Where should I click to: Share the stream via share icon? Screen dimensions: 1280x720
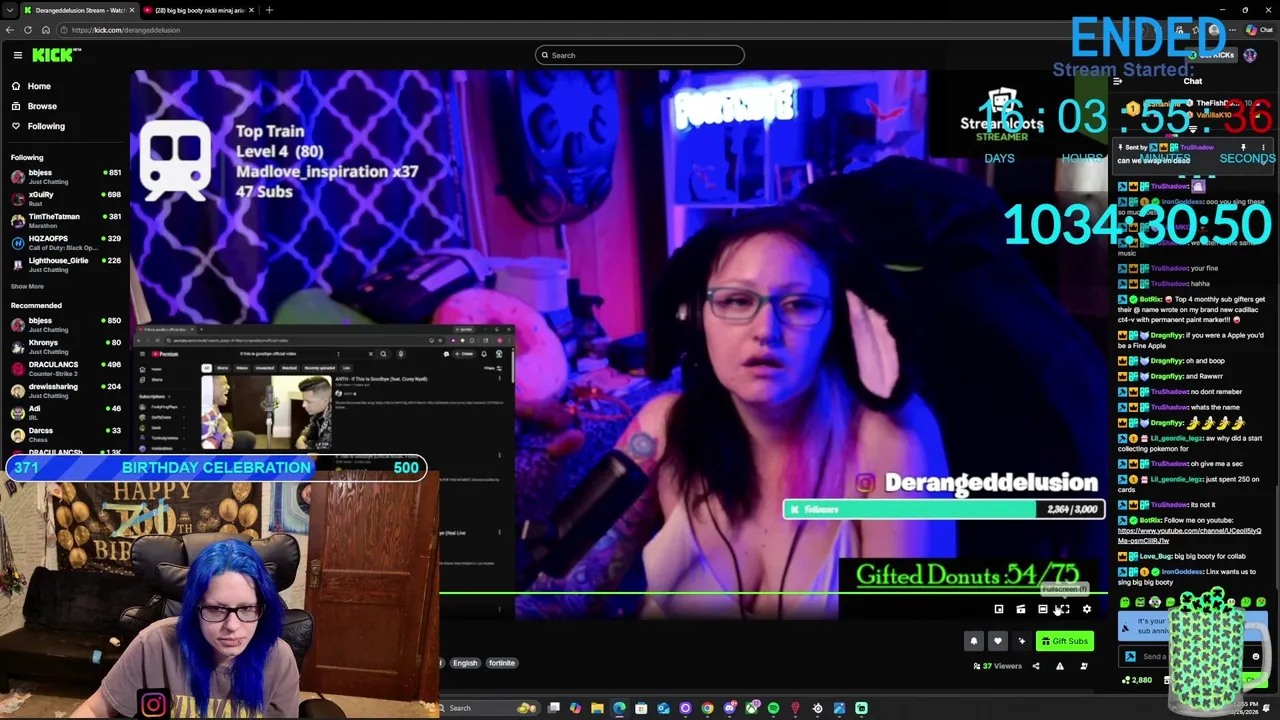click(1036, 666)
